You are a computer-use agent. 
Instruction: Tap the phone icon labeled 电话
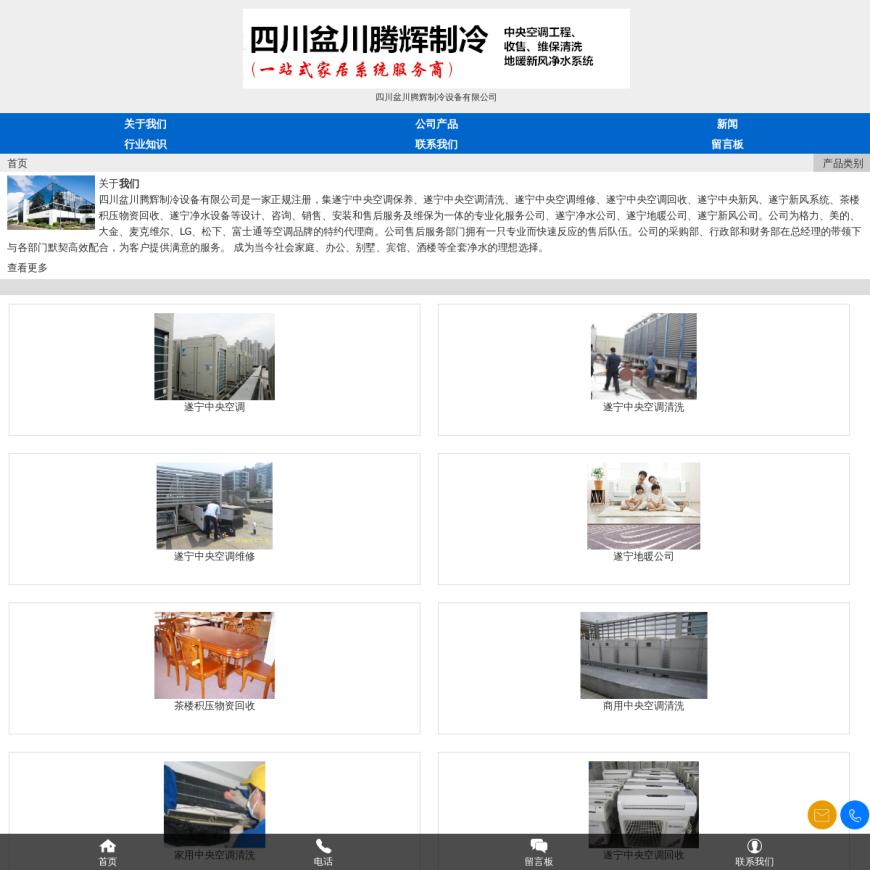point(323,846)
